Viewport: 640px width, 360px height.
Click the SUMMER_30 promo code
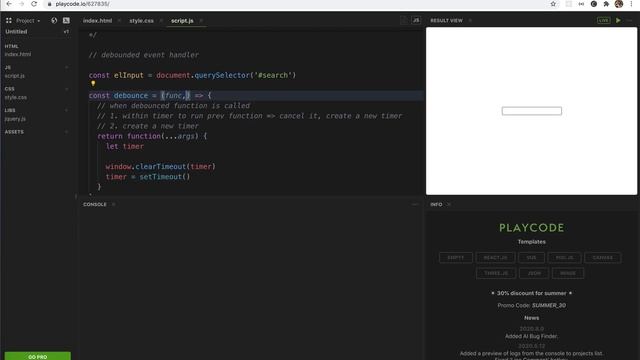[549, 305]
